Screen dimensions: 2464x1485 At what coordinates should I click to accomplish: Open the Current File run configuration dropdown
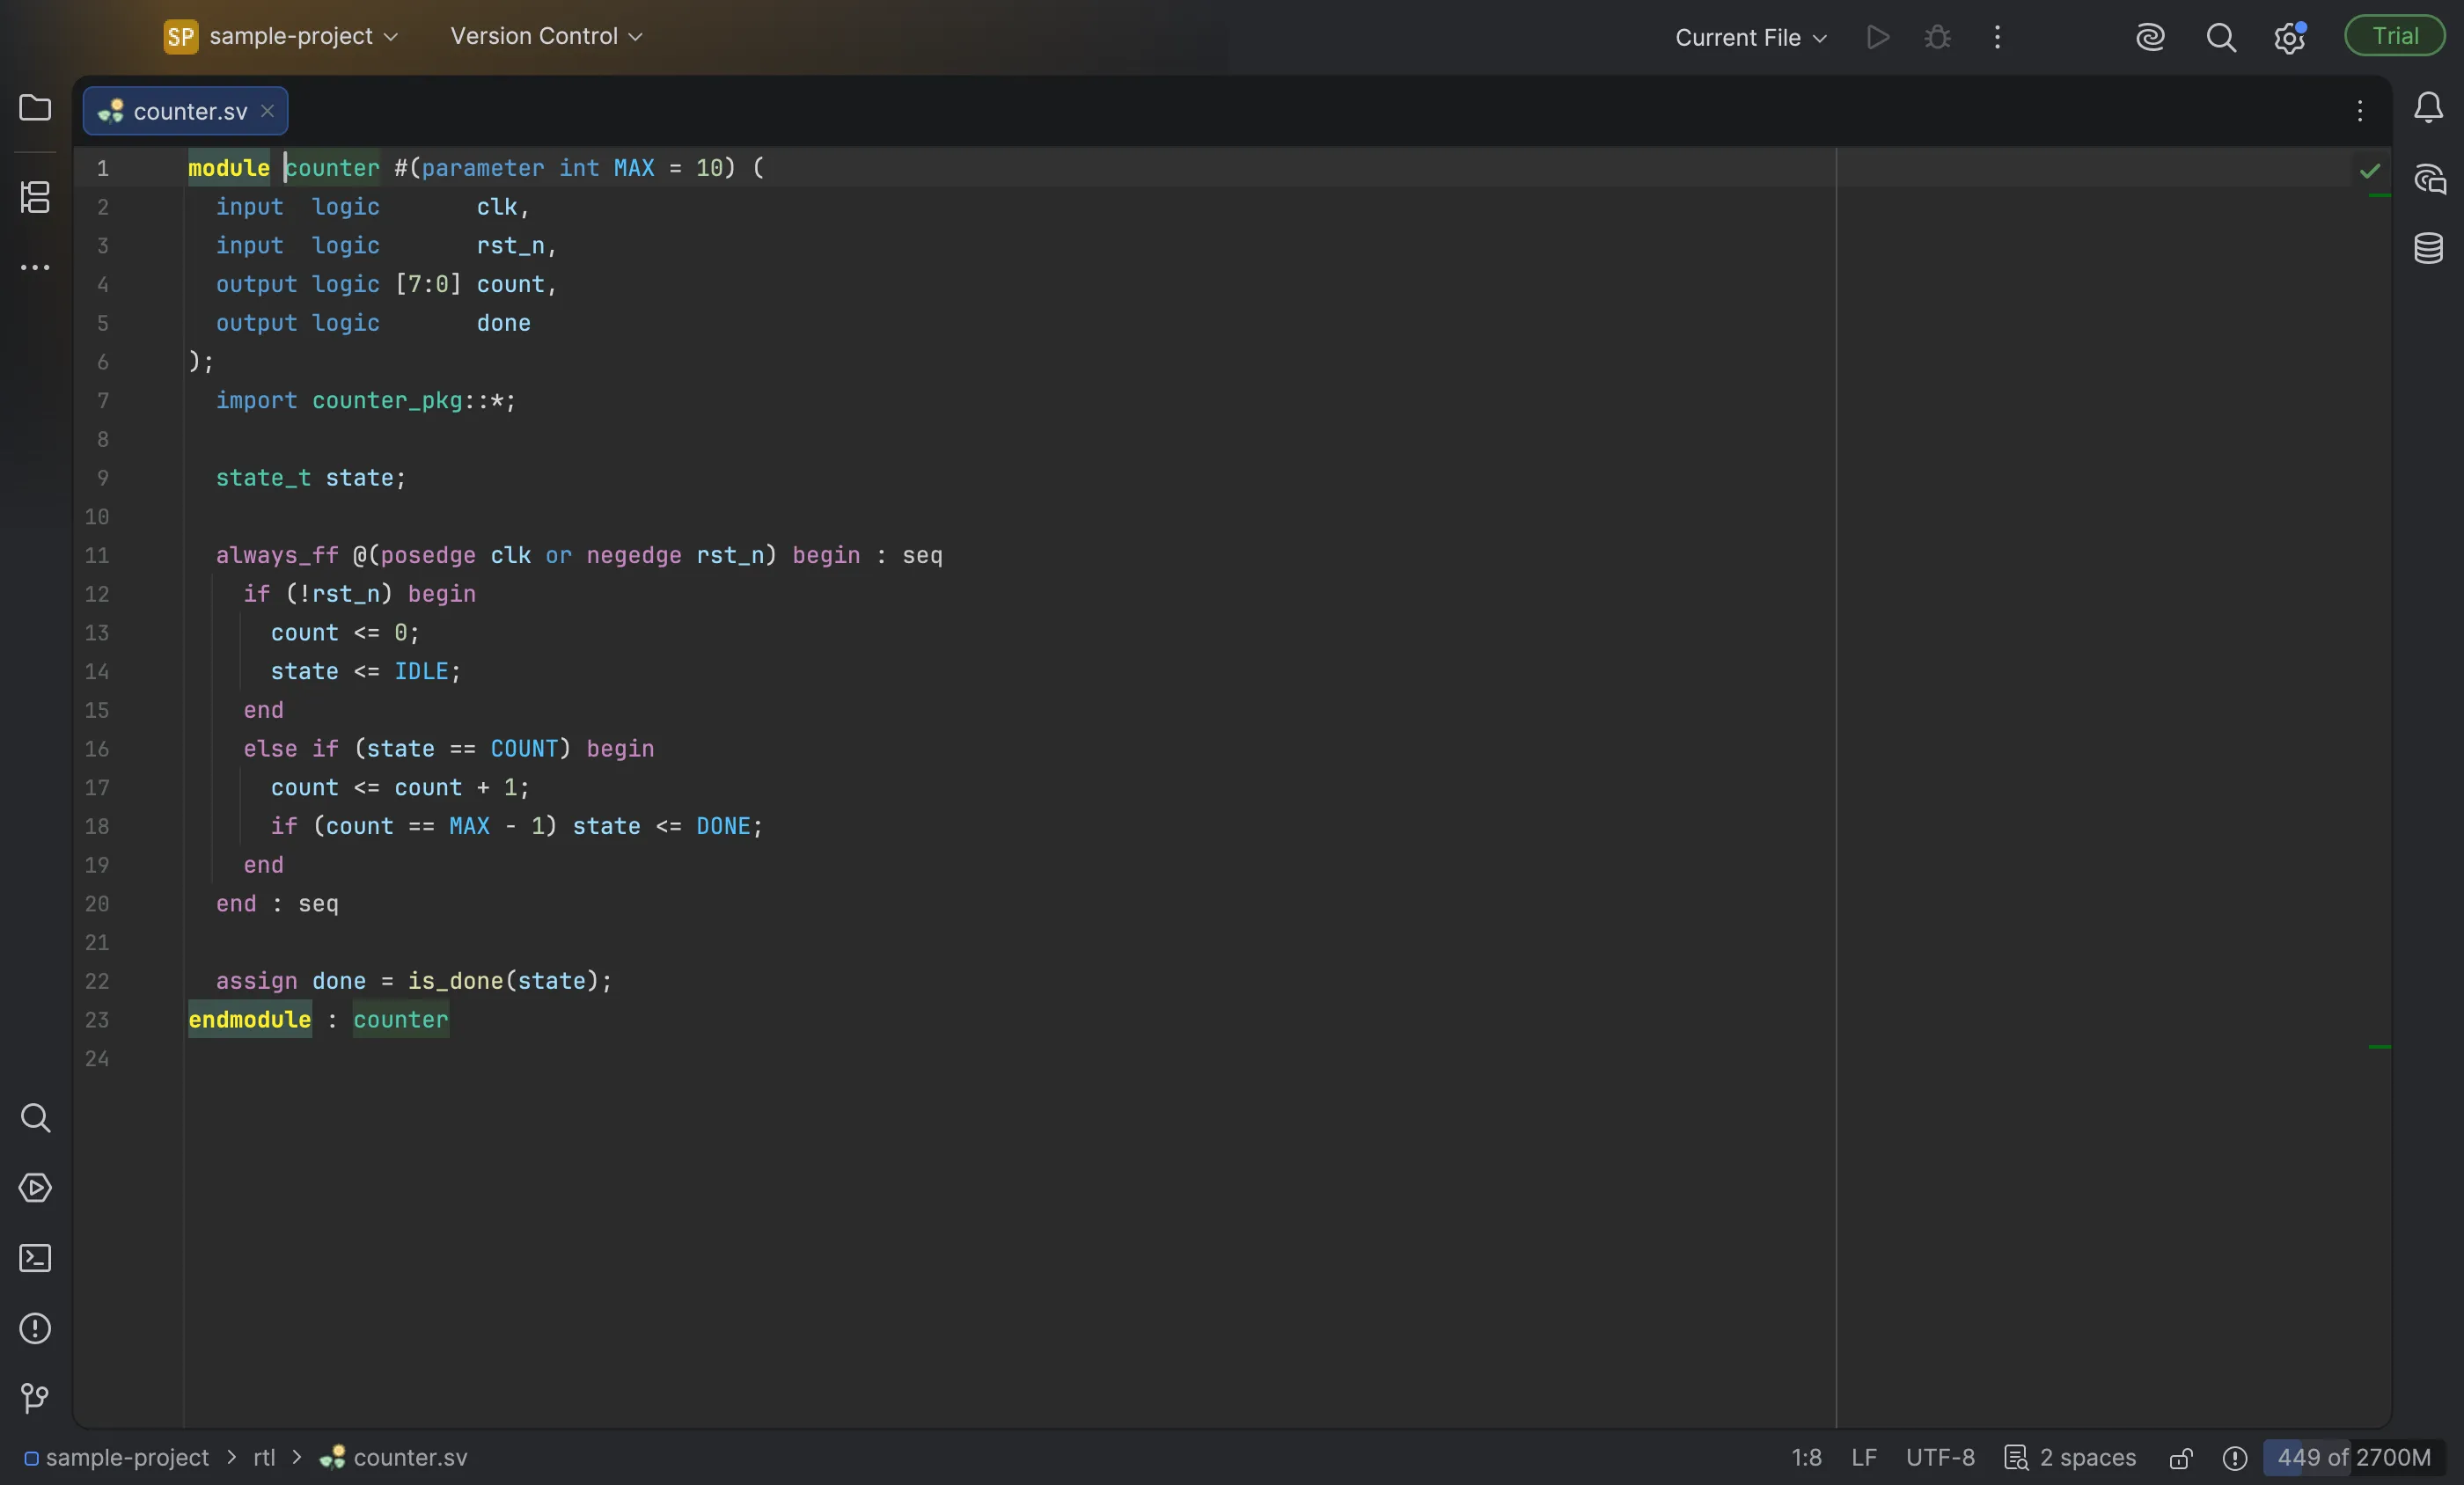1751,37
